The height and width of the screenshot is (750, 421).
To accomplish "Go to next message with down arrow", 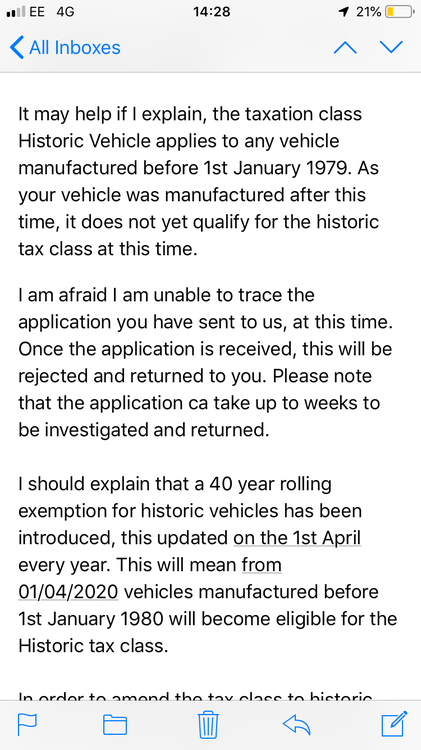I will 391,47.
